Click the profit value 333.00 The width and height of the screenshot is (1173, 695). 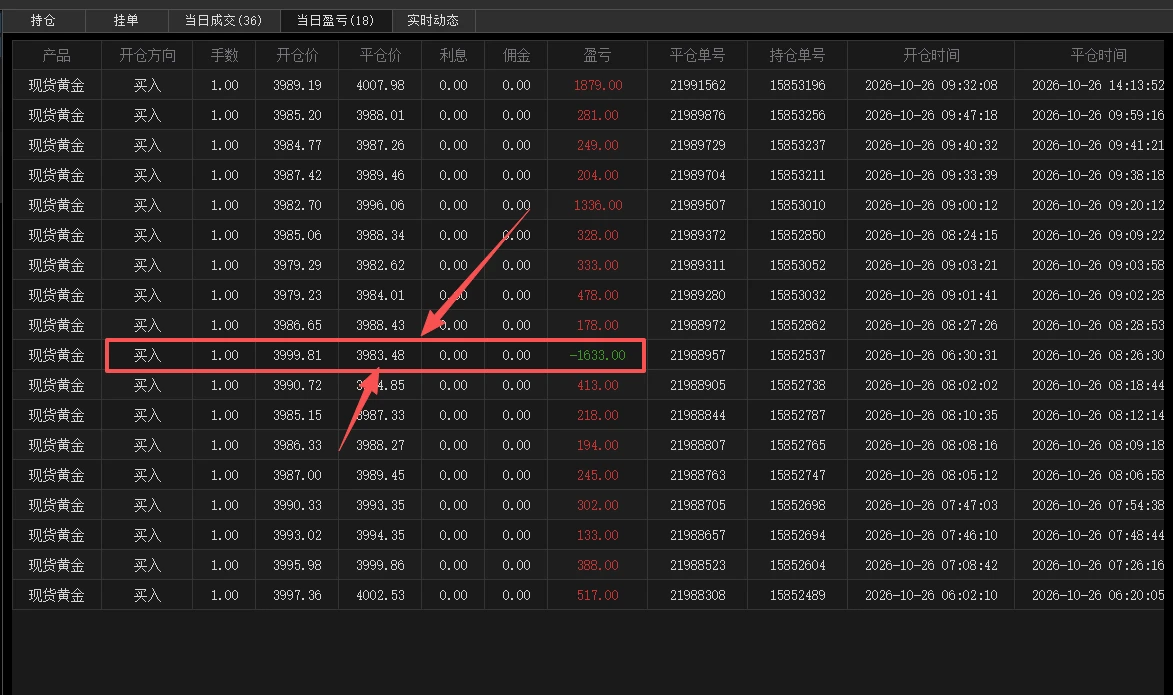(x=598, y=265)
